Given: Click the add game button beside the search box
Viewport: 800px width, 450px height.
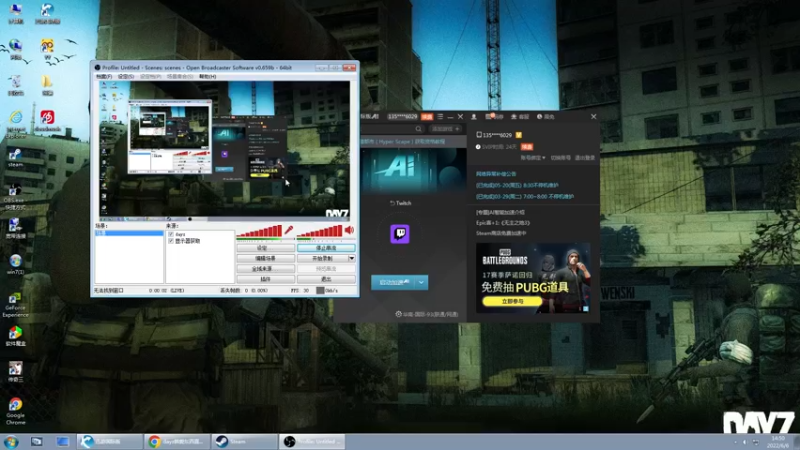Looking at the screenshot, I should point(445,129).
